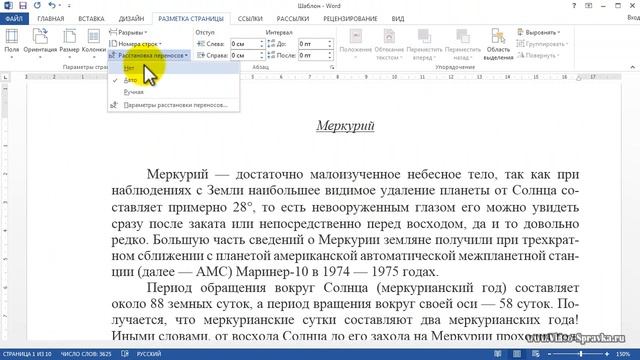
Task: Click СТРАНИЦА 1 ИЗ 10 status indicator
Action: (27, 354)
